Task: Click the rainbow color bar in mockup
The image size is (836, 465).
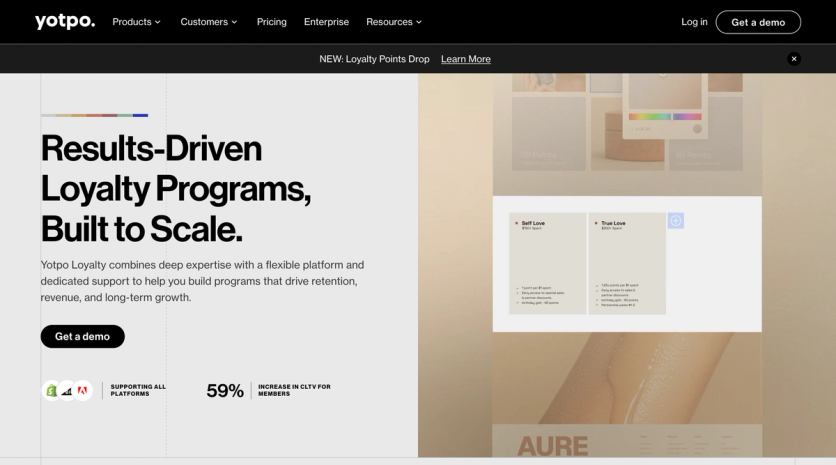Action: [x=665, y=116]
